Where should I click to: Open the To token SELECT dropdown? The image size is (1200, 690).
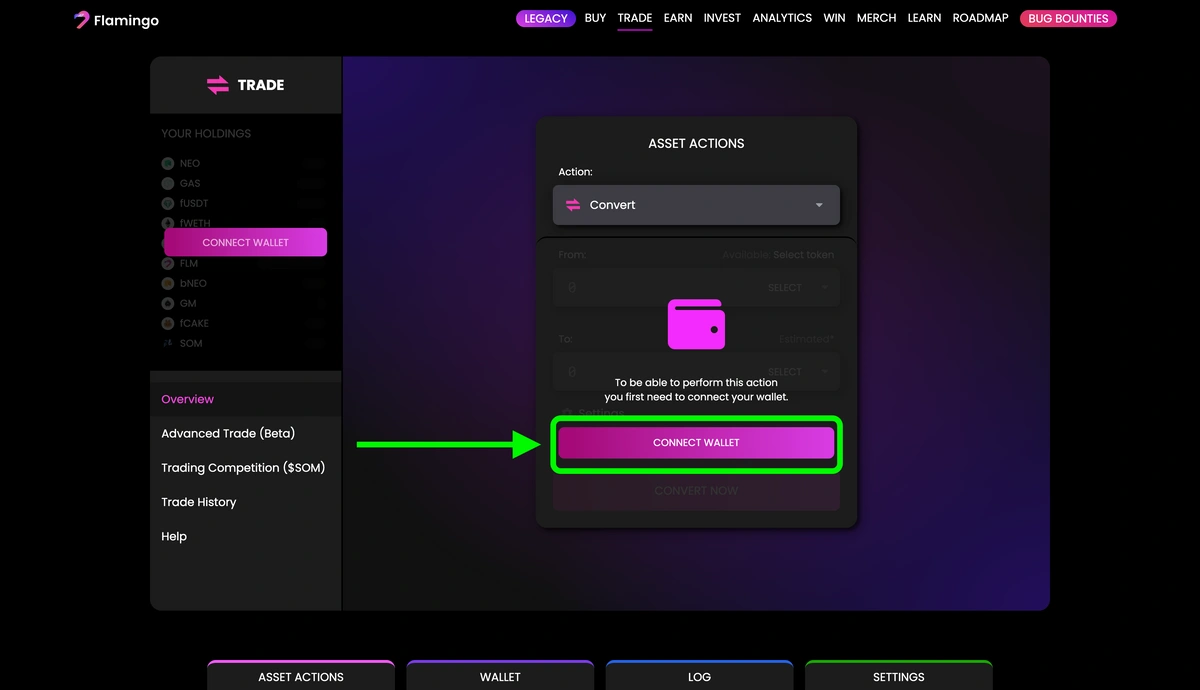(x=795, y=371)
